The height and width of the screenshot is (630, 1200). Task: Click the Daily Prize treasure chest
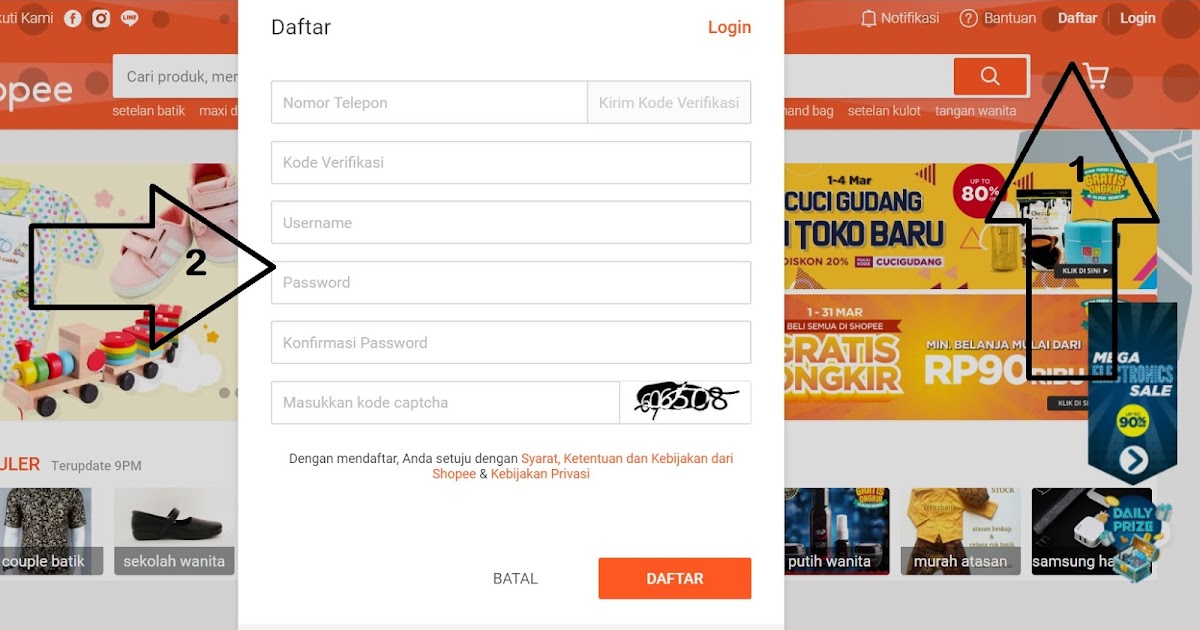click(1134, 538)
